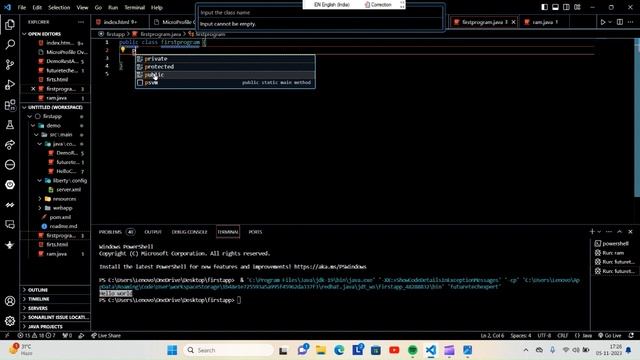Open the Terminal menu
This screenshot has width=640, height=360.
(x=134, y=7)
